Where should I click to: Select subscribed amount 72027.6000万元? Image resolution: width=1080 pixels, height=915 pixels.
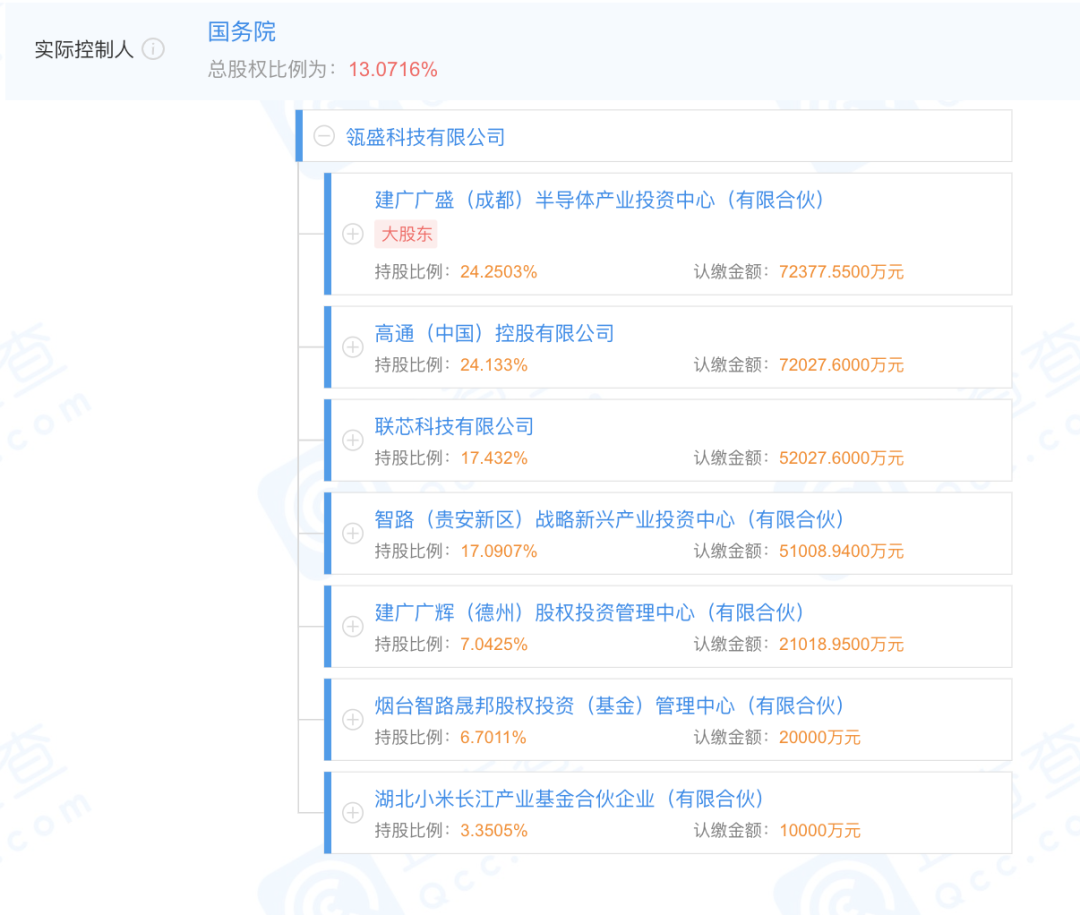click(x=841, y=364)
